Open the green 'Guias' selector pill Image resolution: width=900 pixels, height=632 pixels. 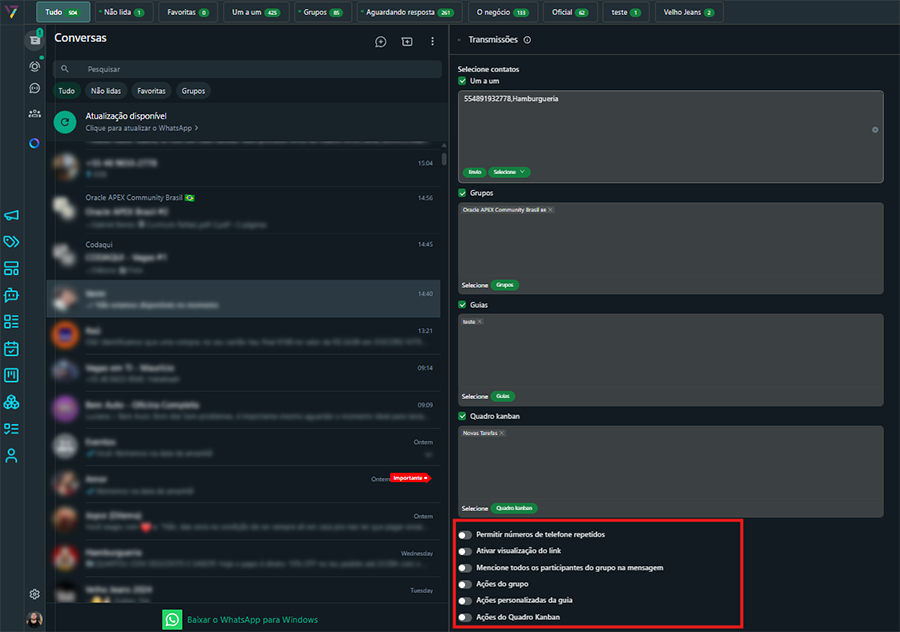tap(503, 396)
